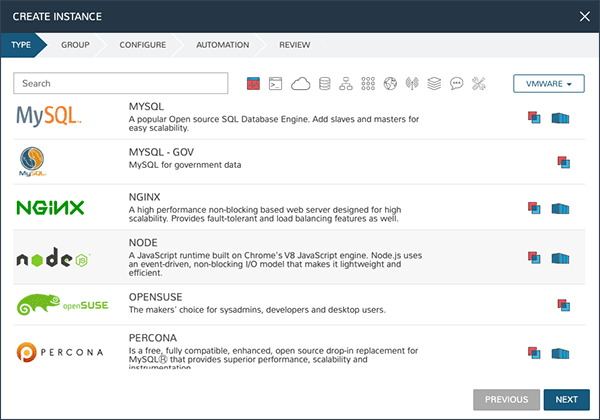Filter by stacked layers category icon

coord(434,83)
